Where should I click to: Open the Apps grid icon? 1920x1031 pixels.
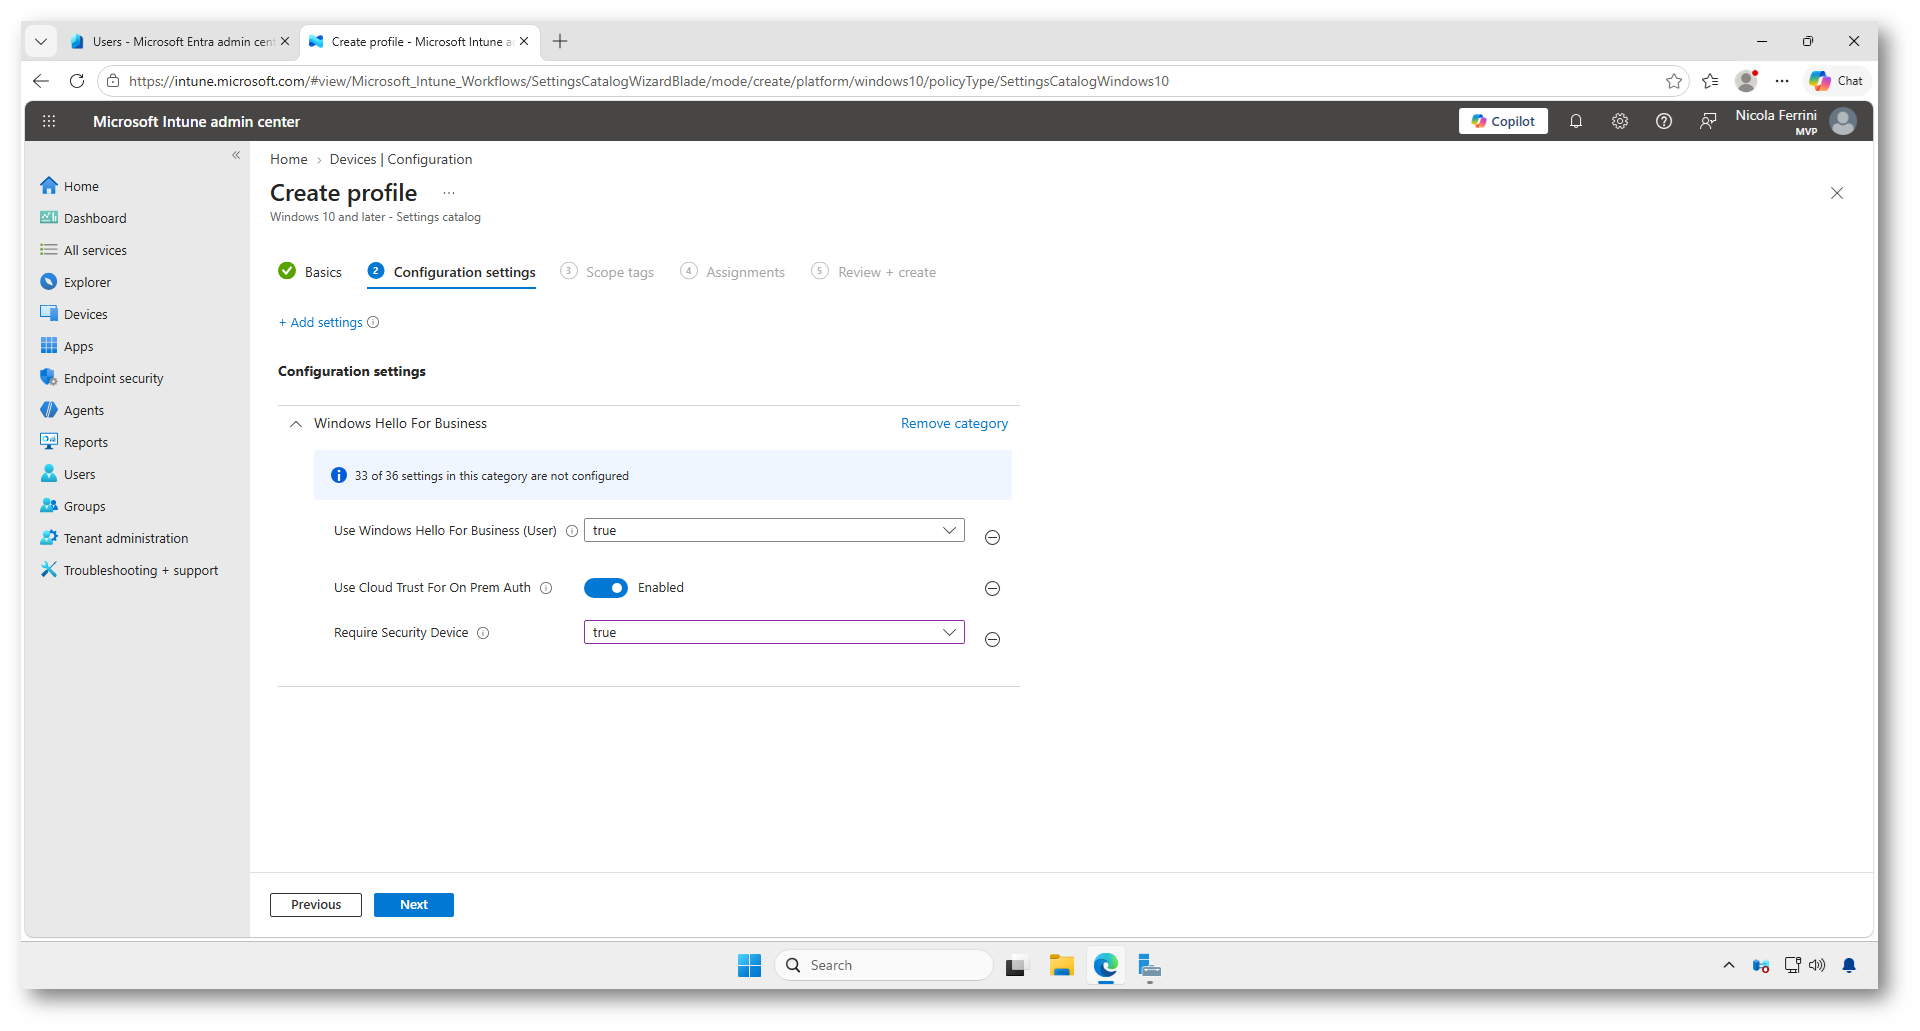tap(48, 346)
